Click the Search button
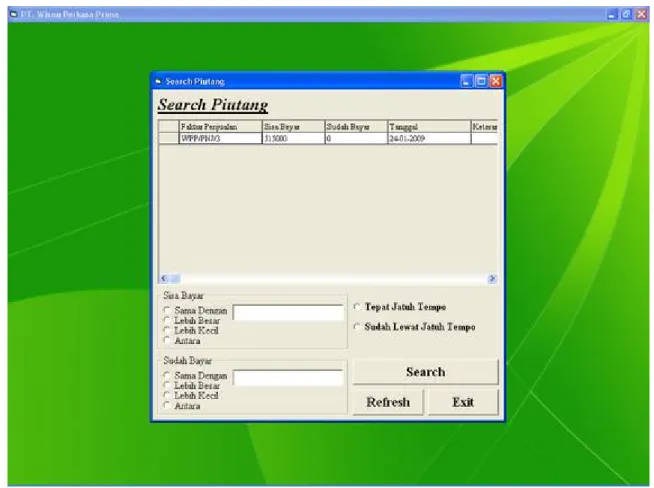 425,371
